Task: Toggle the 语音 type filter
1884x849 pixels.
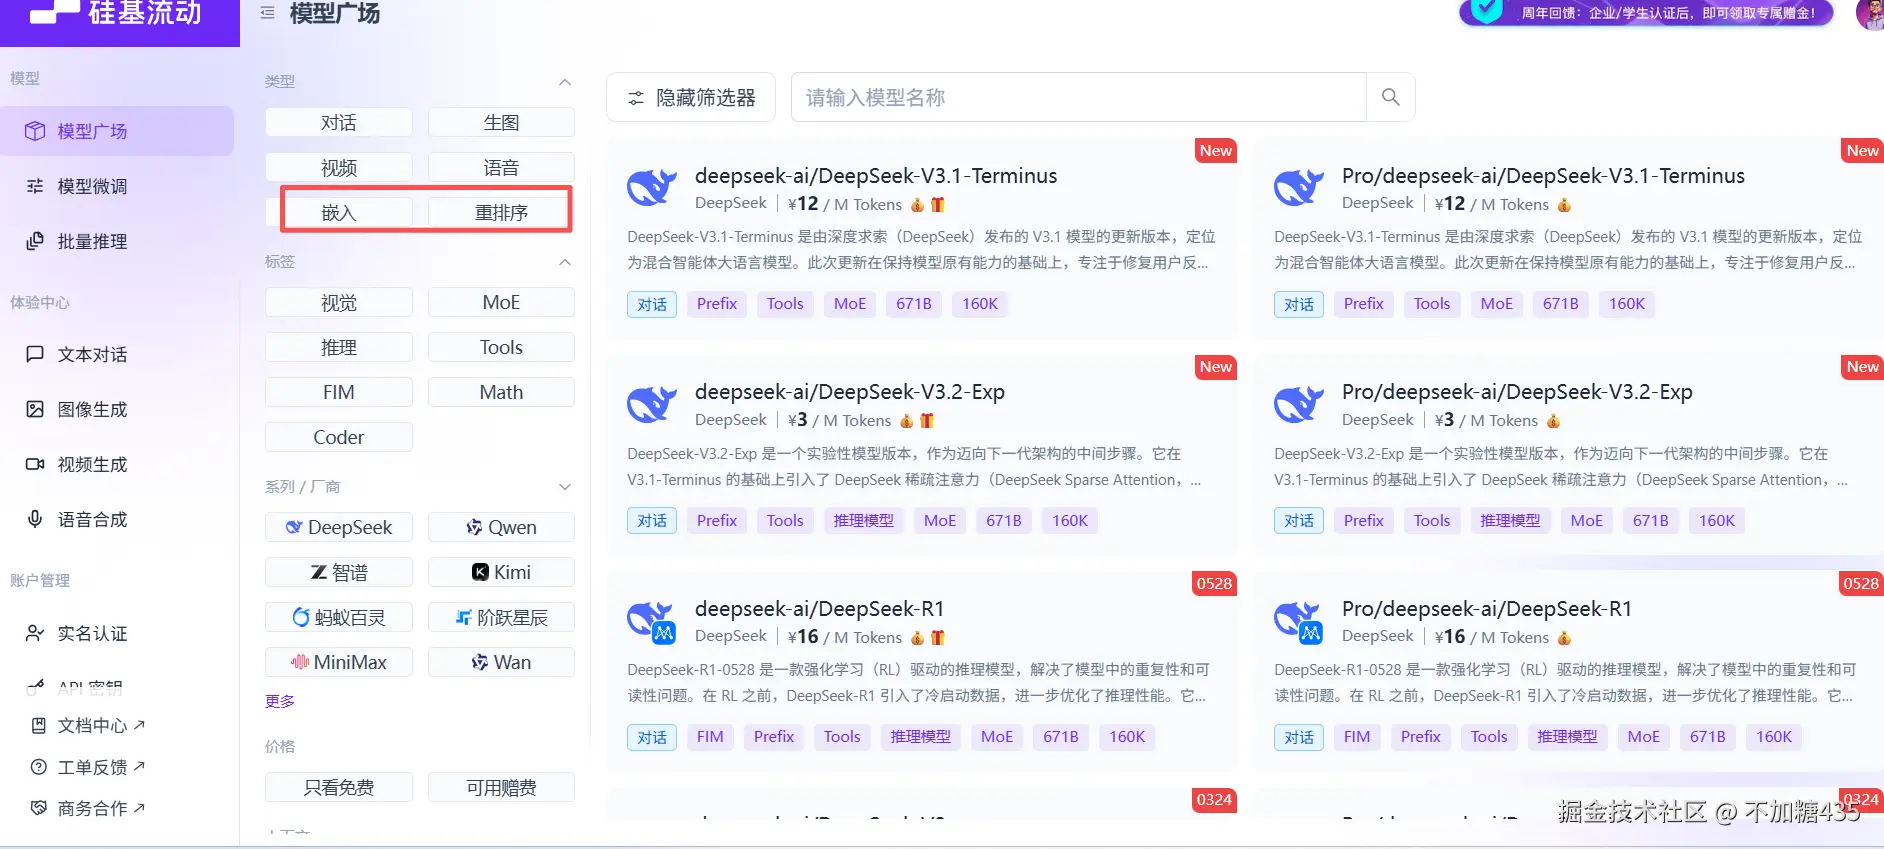Action: [501, 167]
